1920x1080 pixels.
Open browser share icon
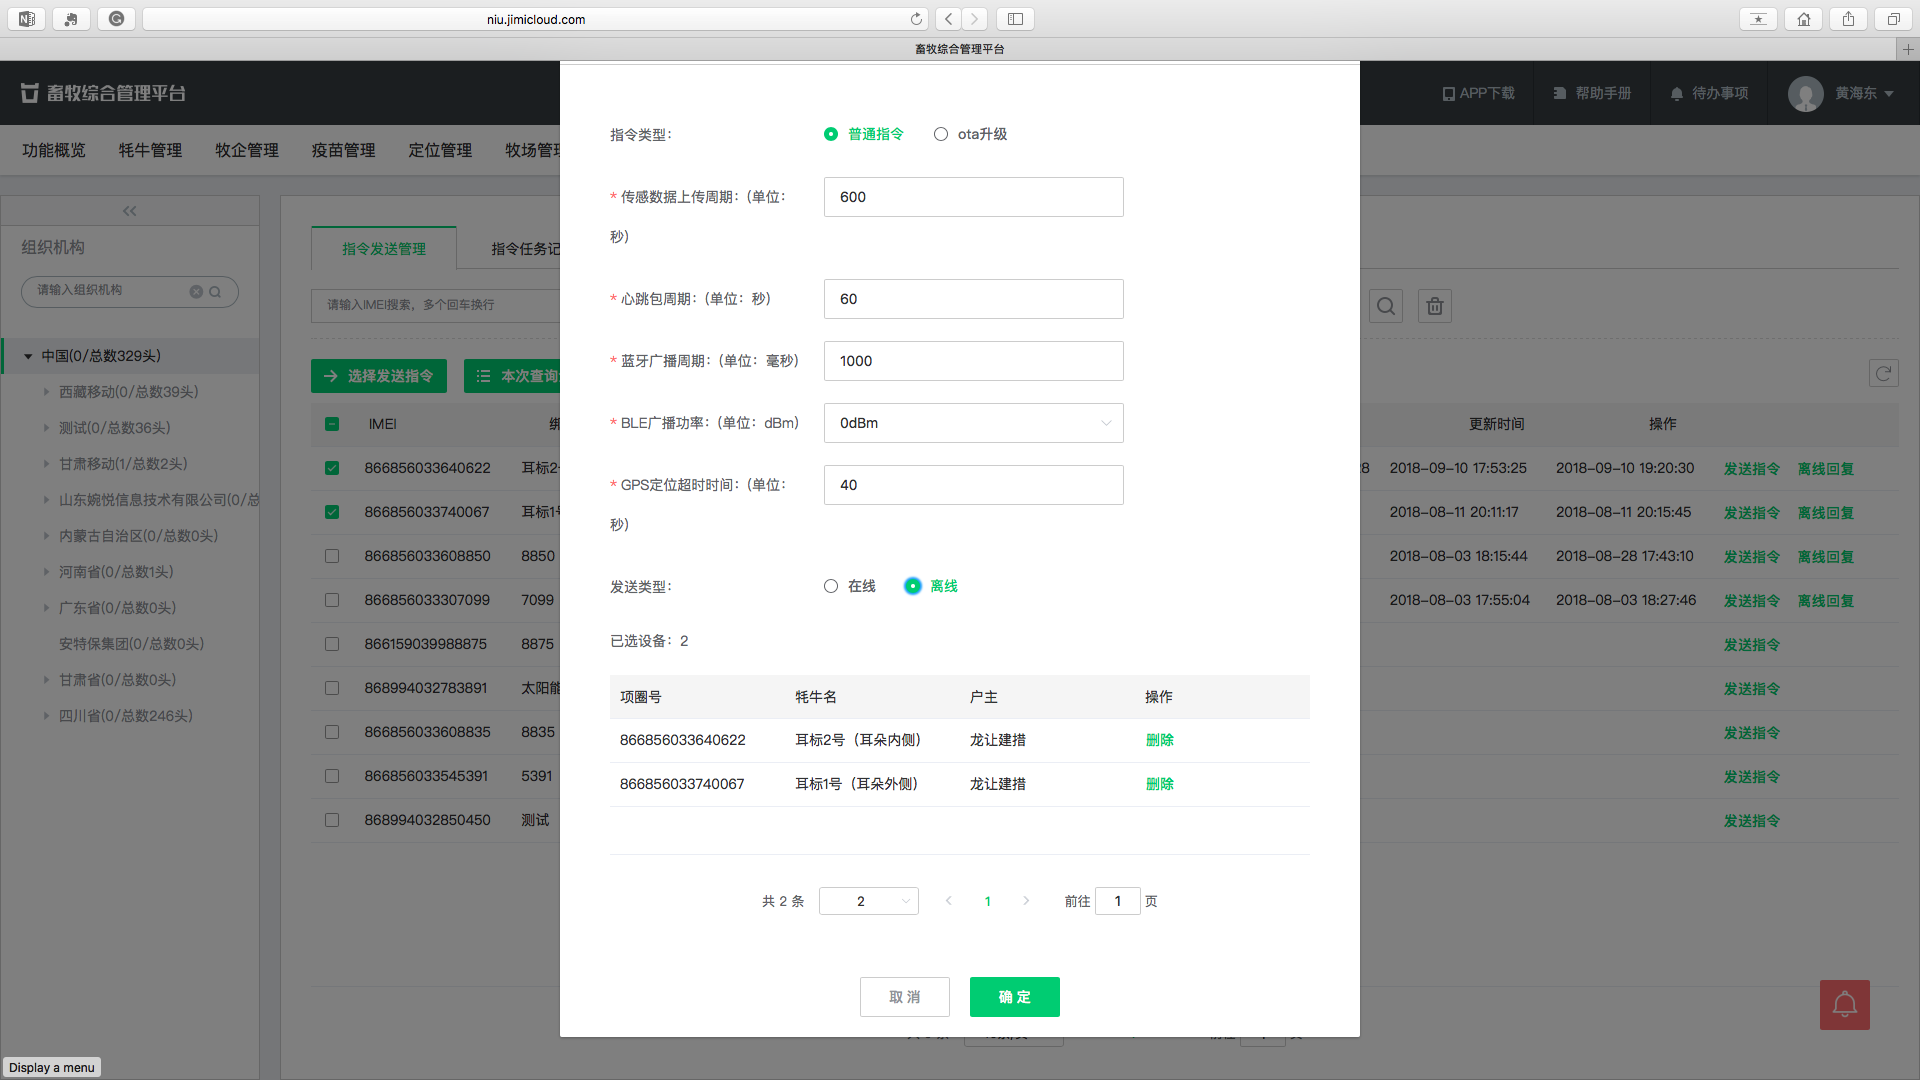click(1848, 19)
